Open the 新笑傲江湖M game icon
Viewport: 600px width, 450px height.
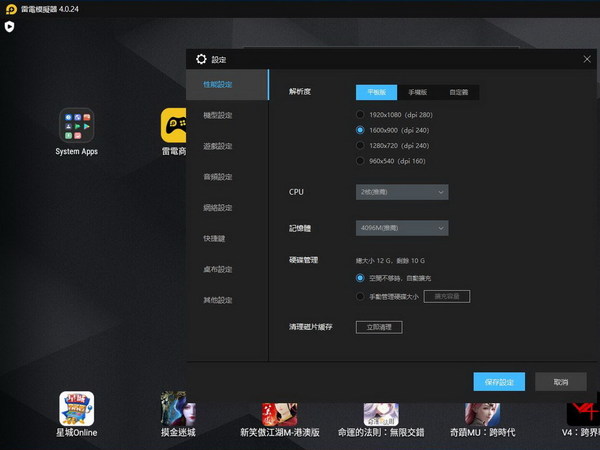[x=279, y=408]
